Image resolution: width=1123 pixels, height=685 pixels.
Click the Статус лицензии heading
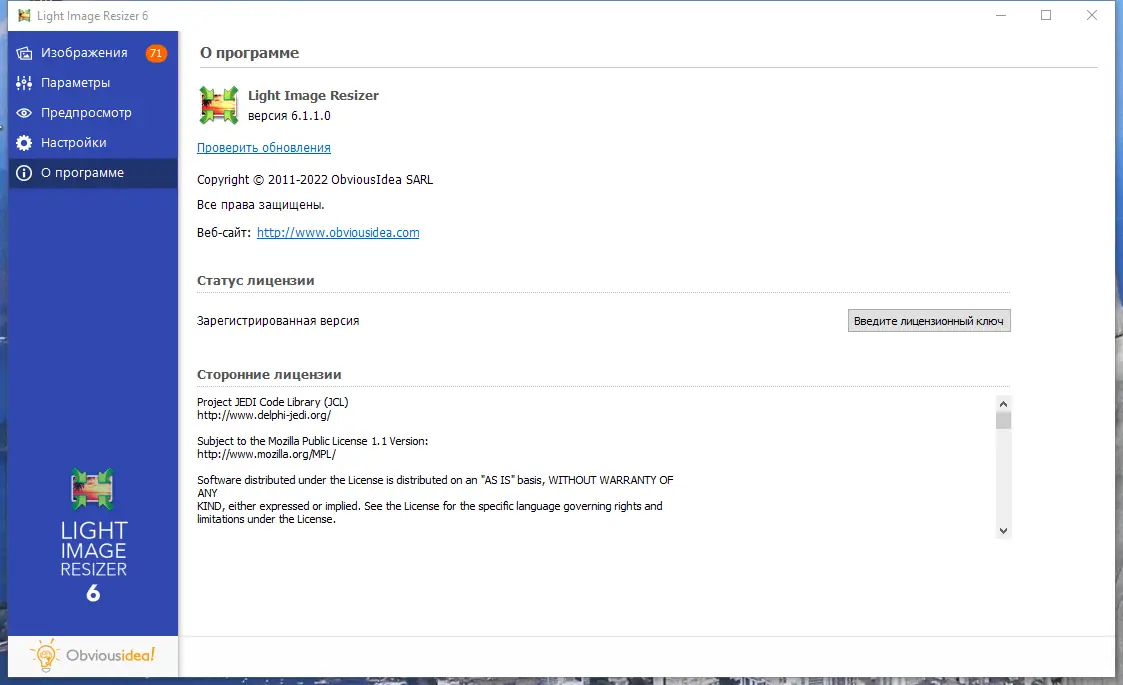point(256,281)
